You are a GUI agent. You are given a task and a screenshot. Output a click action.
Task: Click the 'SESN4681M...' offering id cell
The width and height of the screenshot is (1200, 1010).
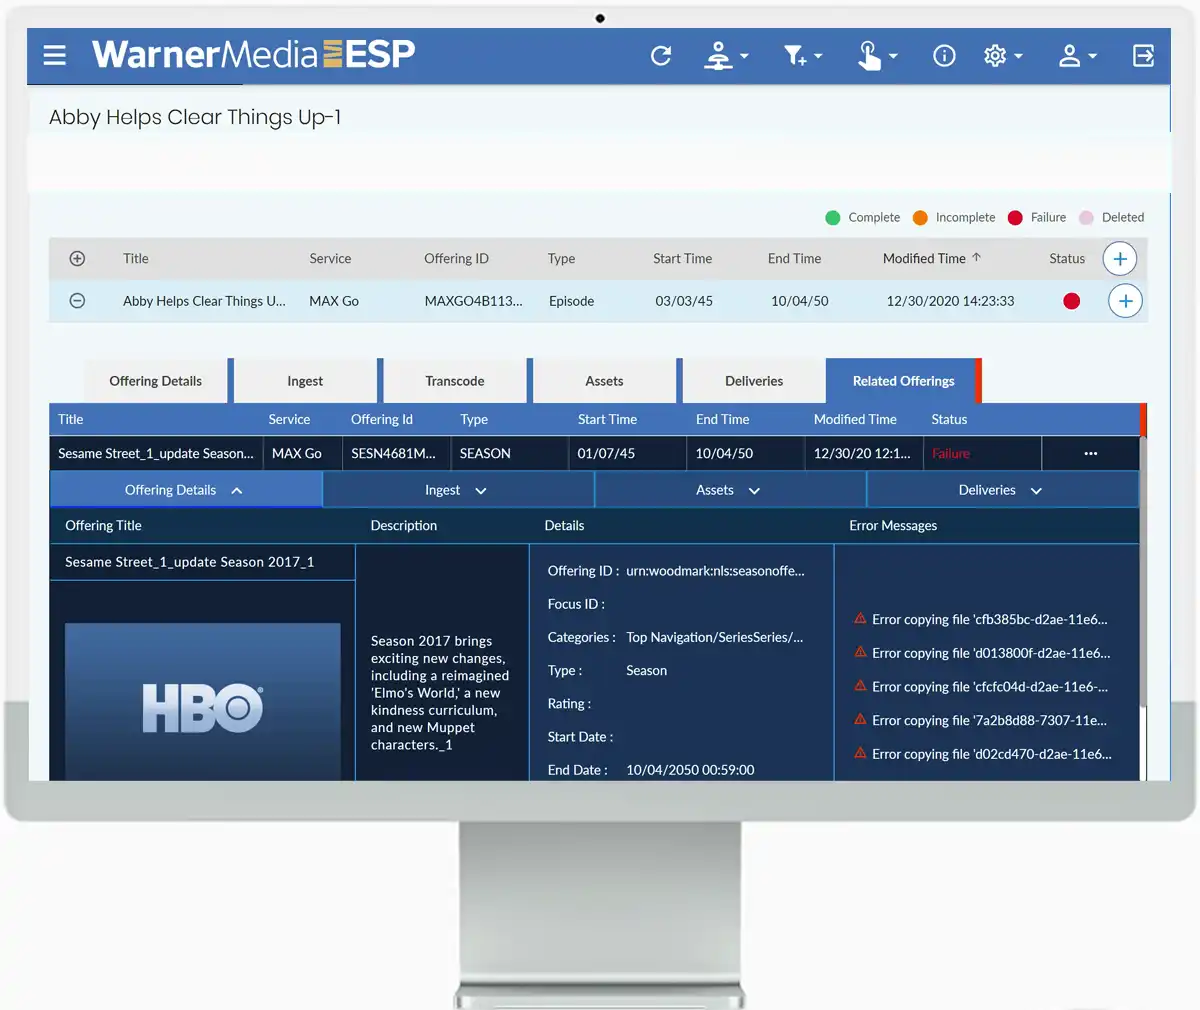click(x=393, y=453)
